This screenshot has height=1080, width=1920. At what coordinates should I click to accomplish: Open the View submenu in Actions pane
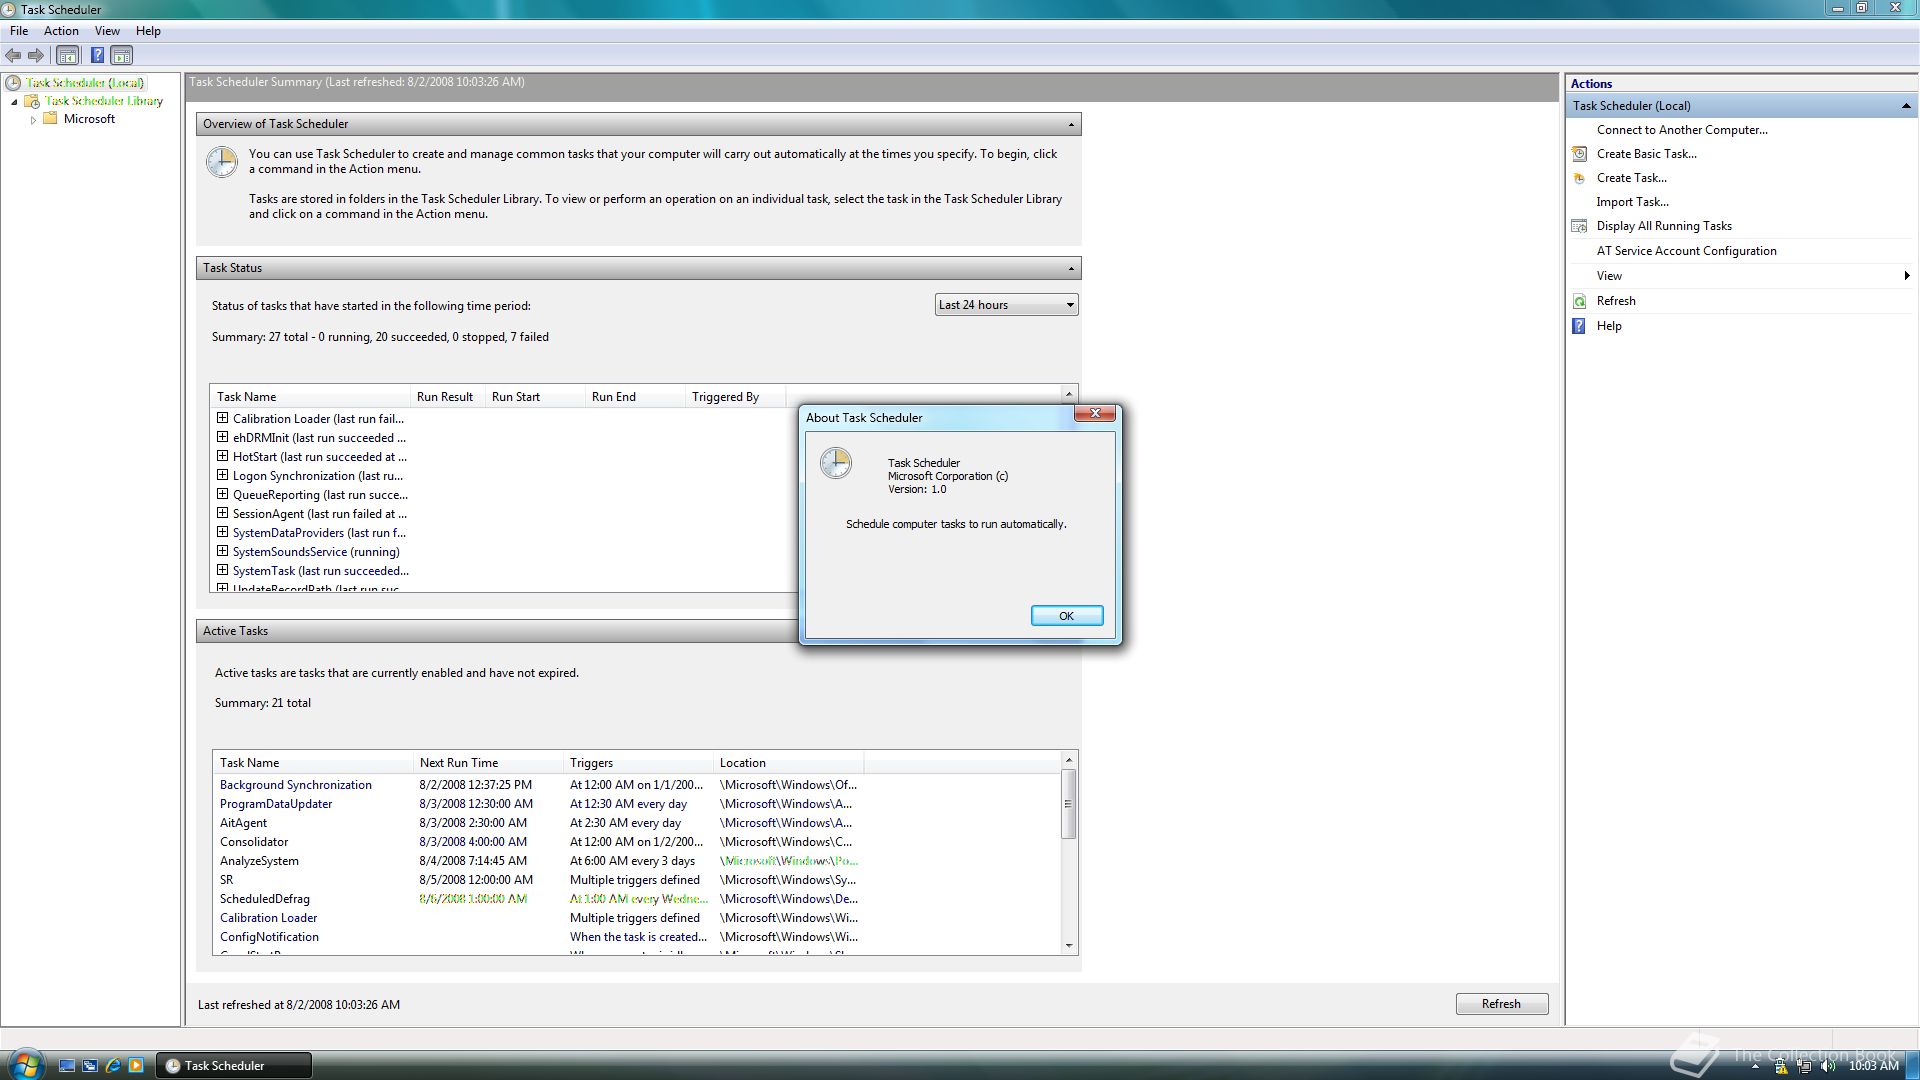(1741, 276)
